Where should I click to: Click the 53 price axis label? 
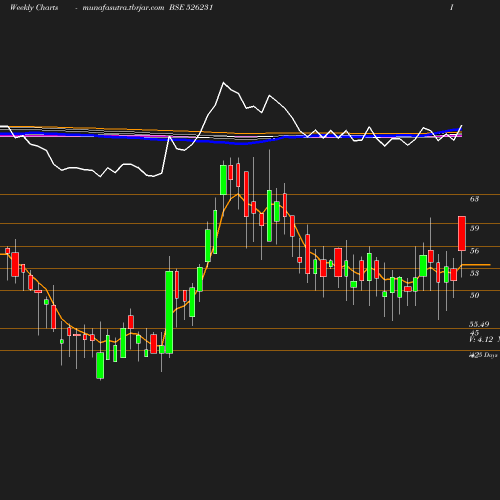(x=474, y=273)
